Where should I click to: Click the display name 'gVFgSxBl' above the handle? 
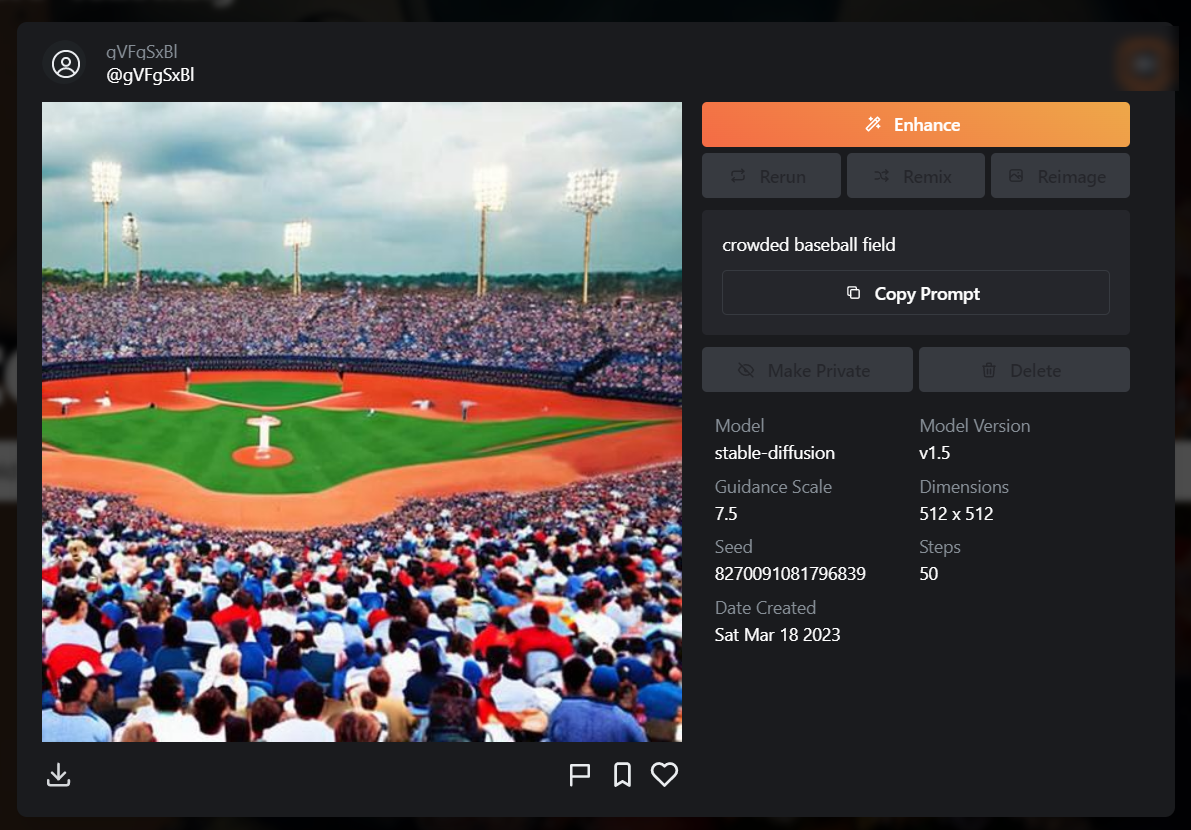tap(141, 52)
